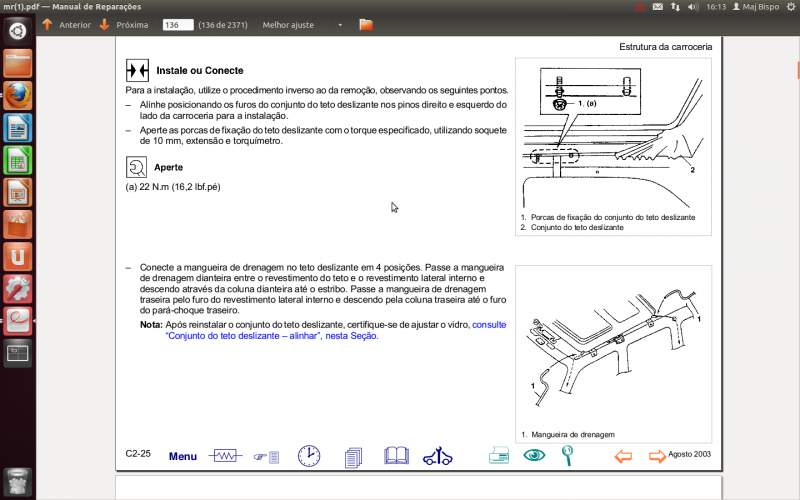The width and height of the screenshot is (800, 500).
Task: Open the sound volume indicator
Action: tap(692, 7)
